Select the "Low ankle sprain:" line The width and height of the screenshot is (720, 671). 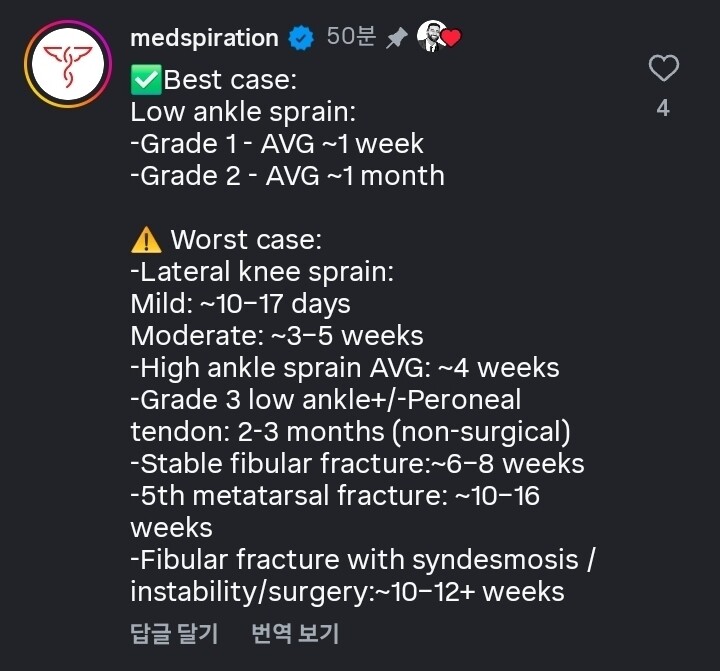(x=243, y=111)
